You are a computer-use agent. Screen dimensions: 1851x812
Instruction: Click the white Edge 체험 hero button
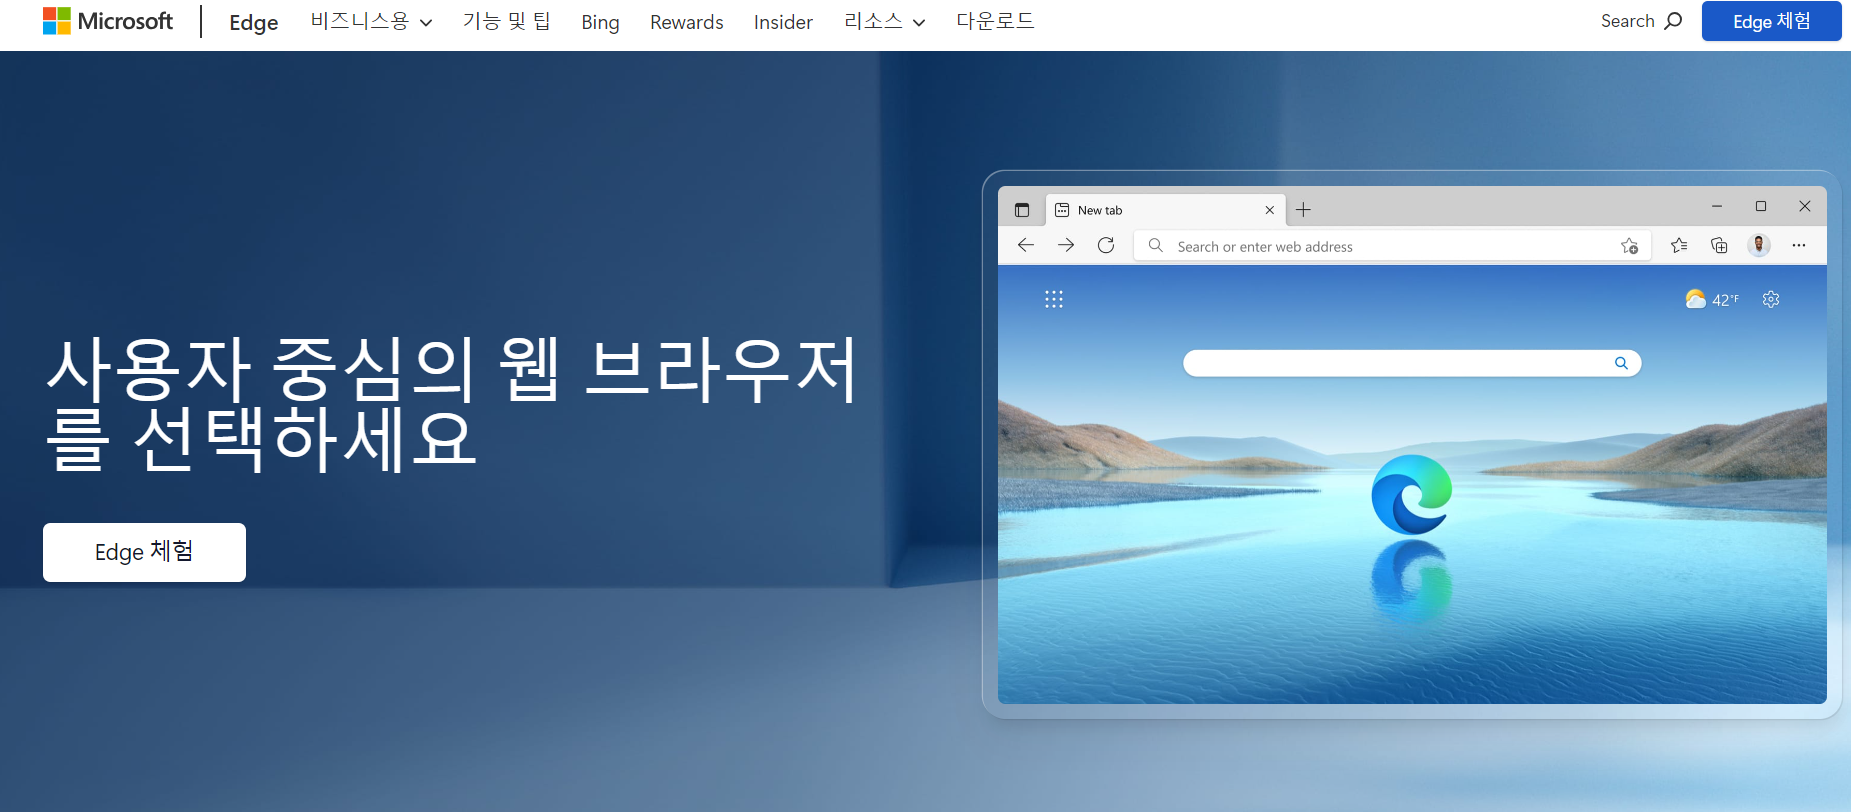coord(144,552)
